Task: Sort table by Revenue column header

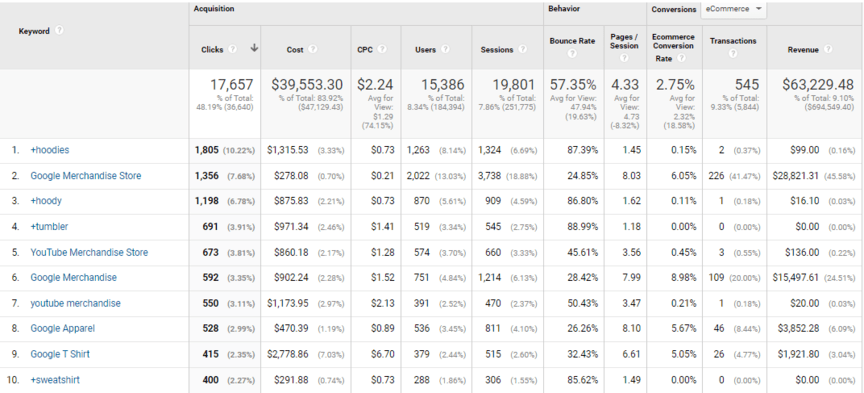Action: pyautogui.click(x=803, y=50)
